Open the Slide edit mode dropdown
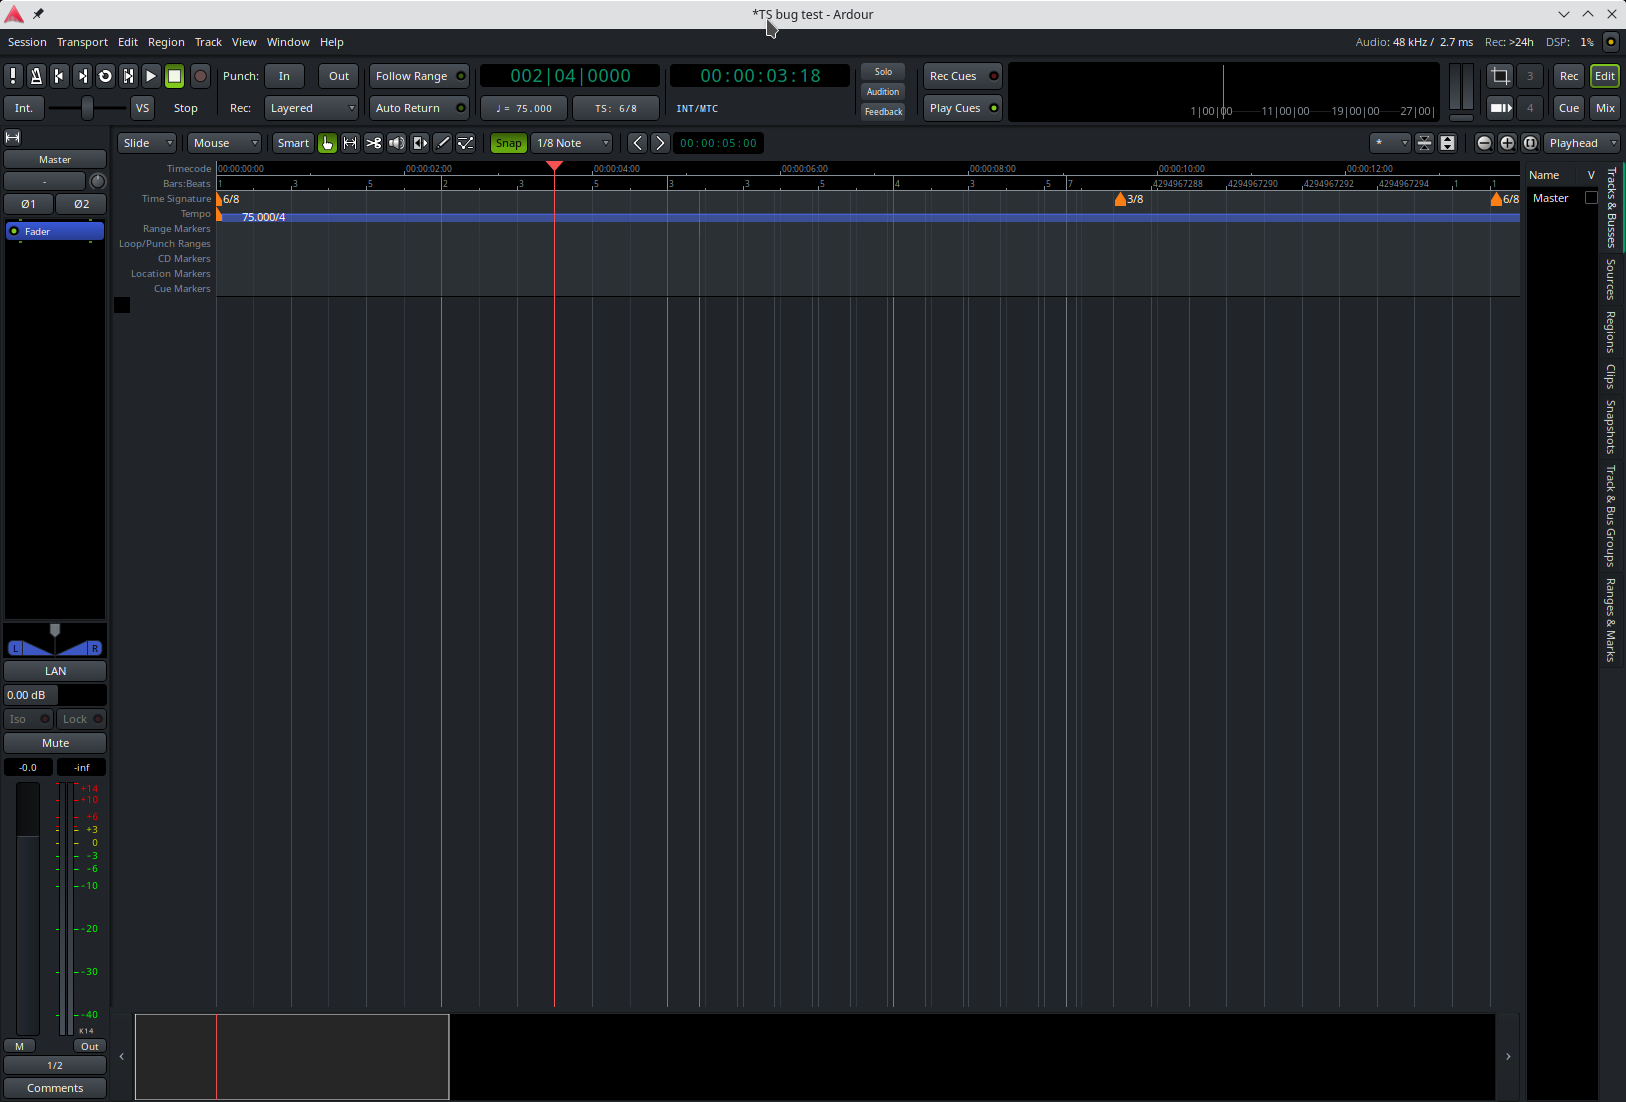 pyautogui.click(x=147, y=143)
